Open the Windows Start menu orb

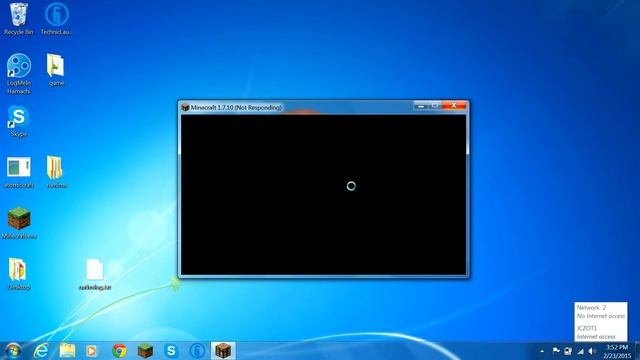(13, 351)
